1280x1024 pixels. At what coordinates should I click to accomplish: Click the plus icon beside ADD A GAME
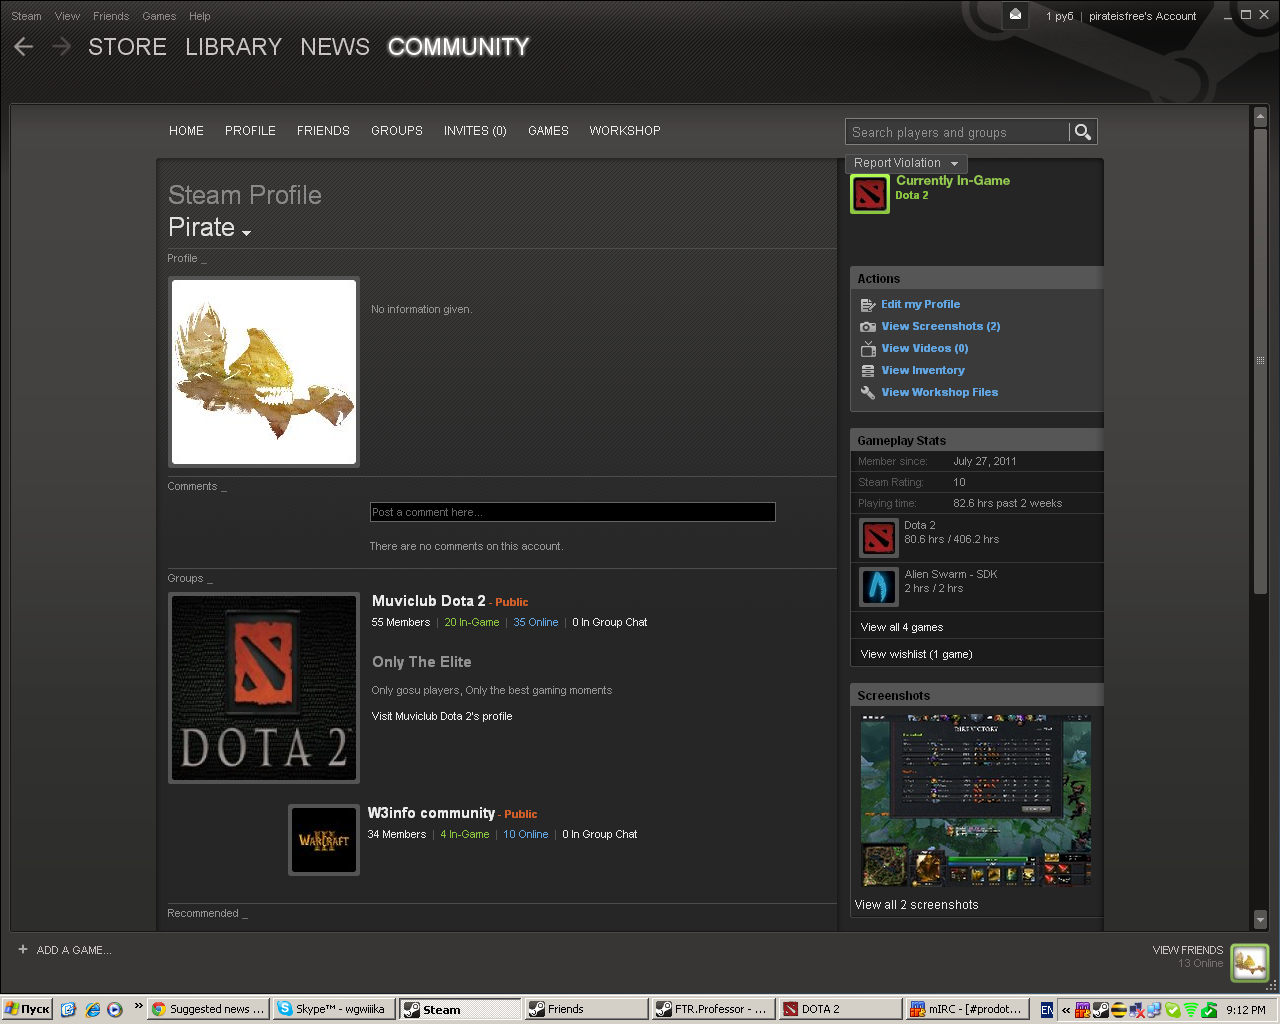(x=23, y=949)
